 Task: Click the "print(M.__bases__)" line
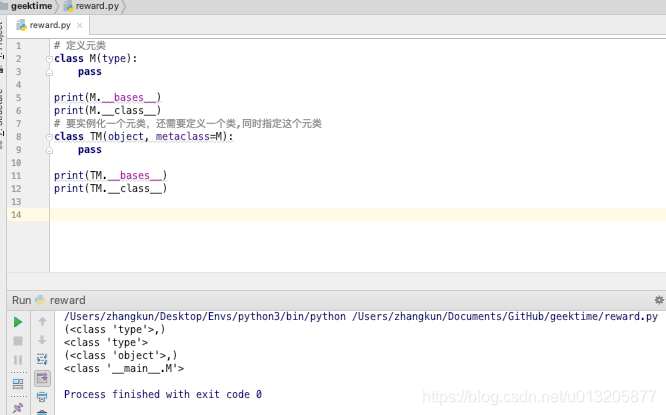point(107,98)
